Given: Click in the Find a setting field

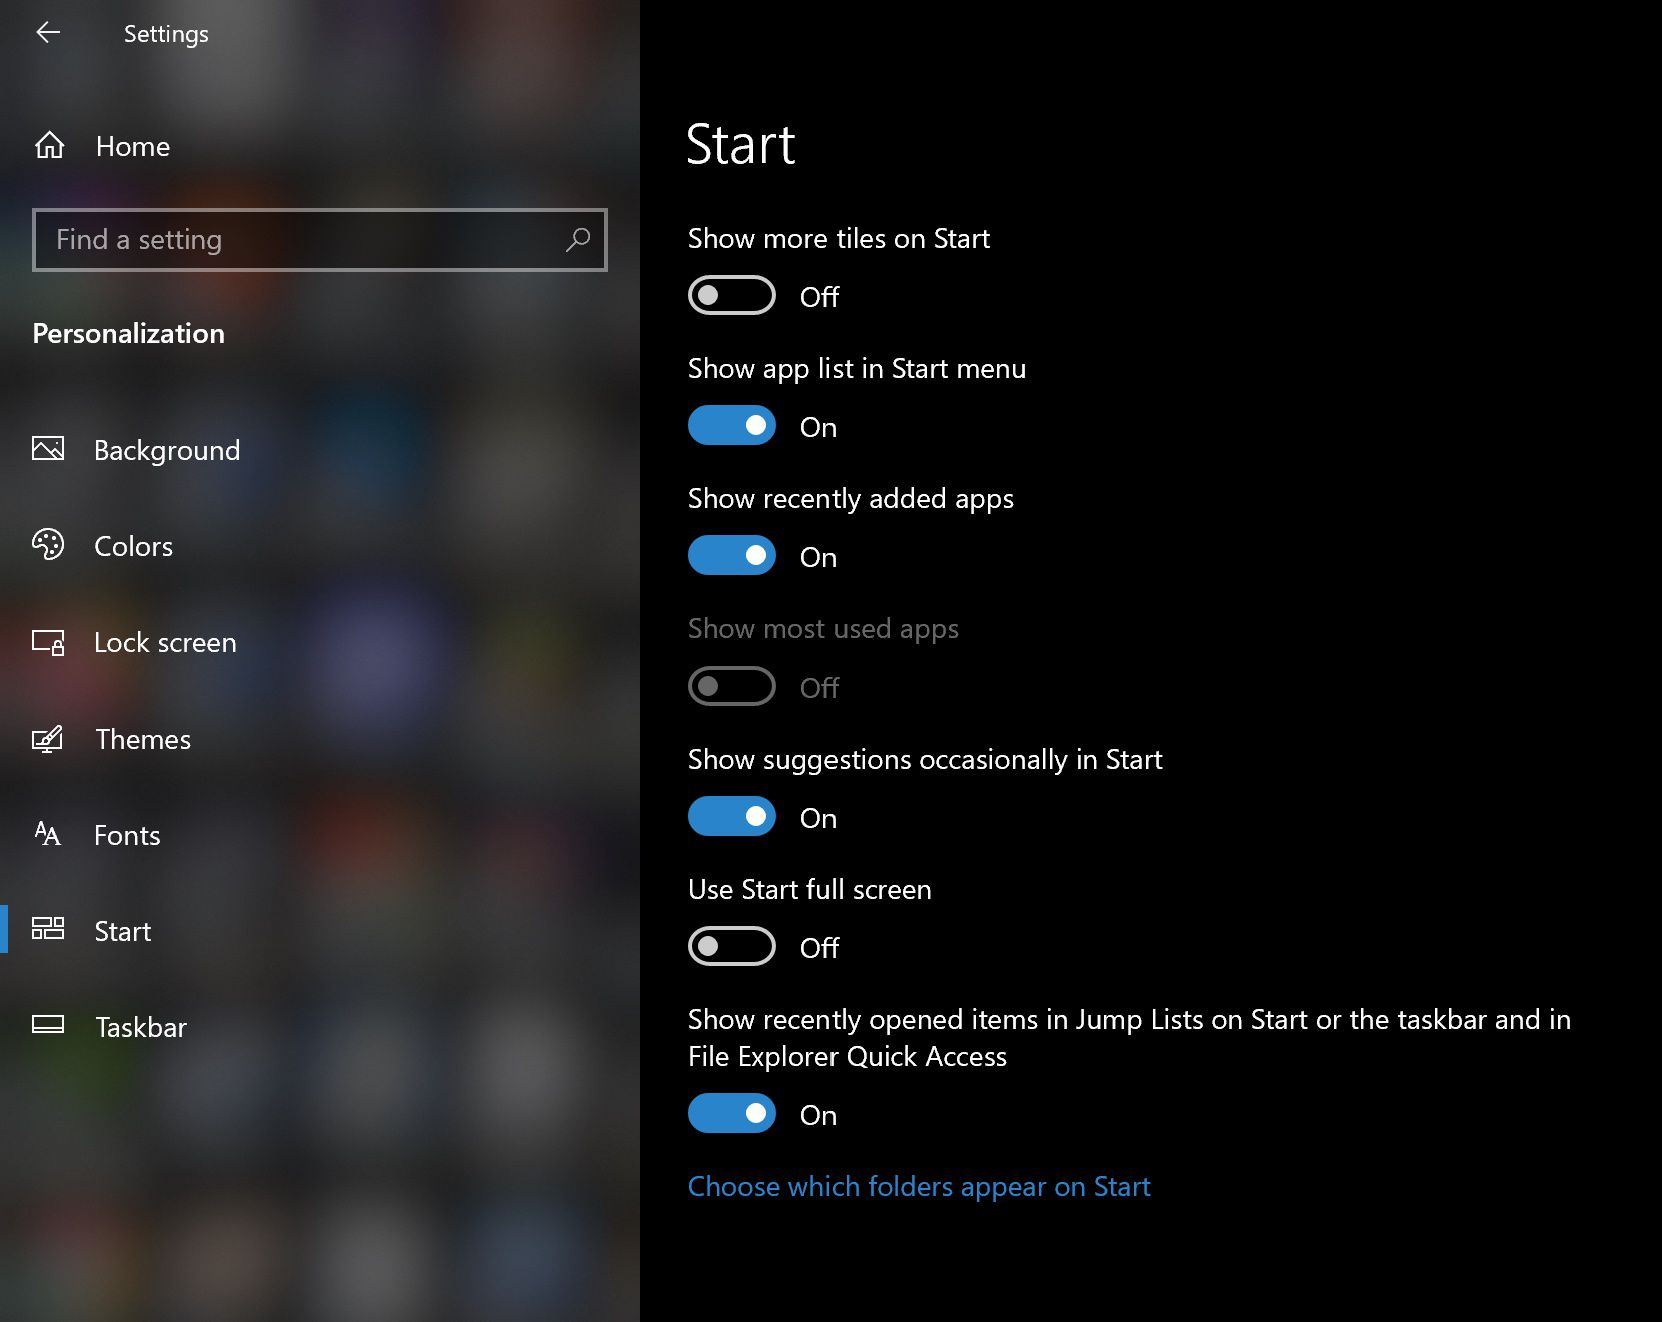Looking at the screenshot, I should [300, 240].
